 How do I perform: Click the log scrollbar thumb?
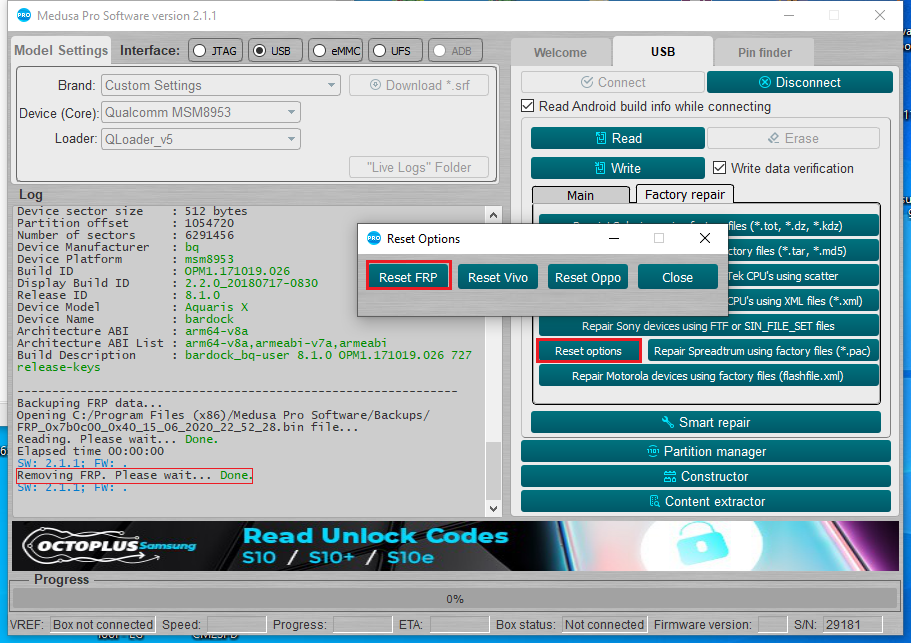(x=493, y=470)
